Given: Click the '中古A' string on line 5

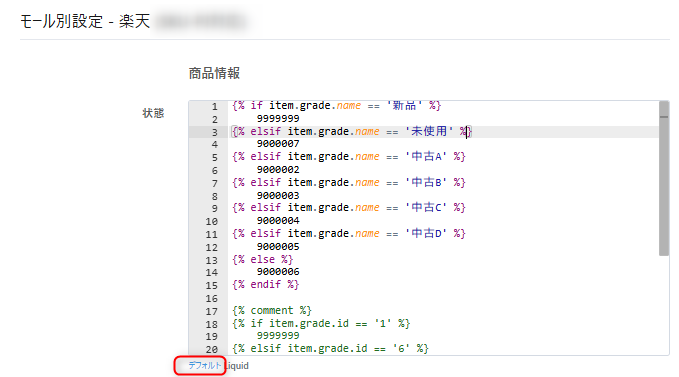Looking at the screenshot, I should coord(426,156).
